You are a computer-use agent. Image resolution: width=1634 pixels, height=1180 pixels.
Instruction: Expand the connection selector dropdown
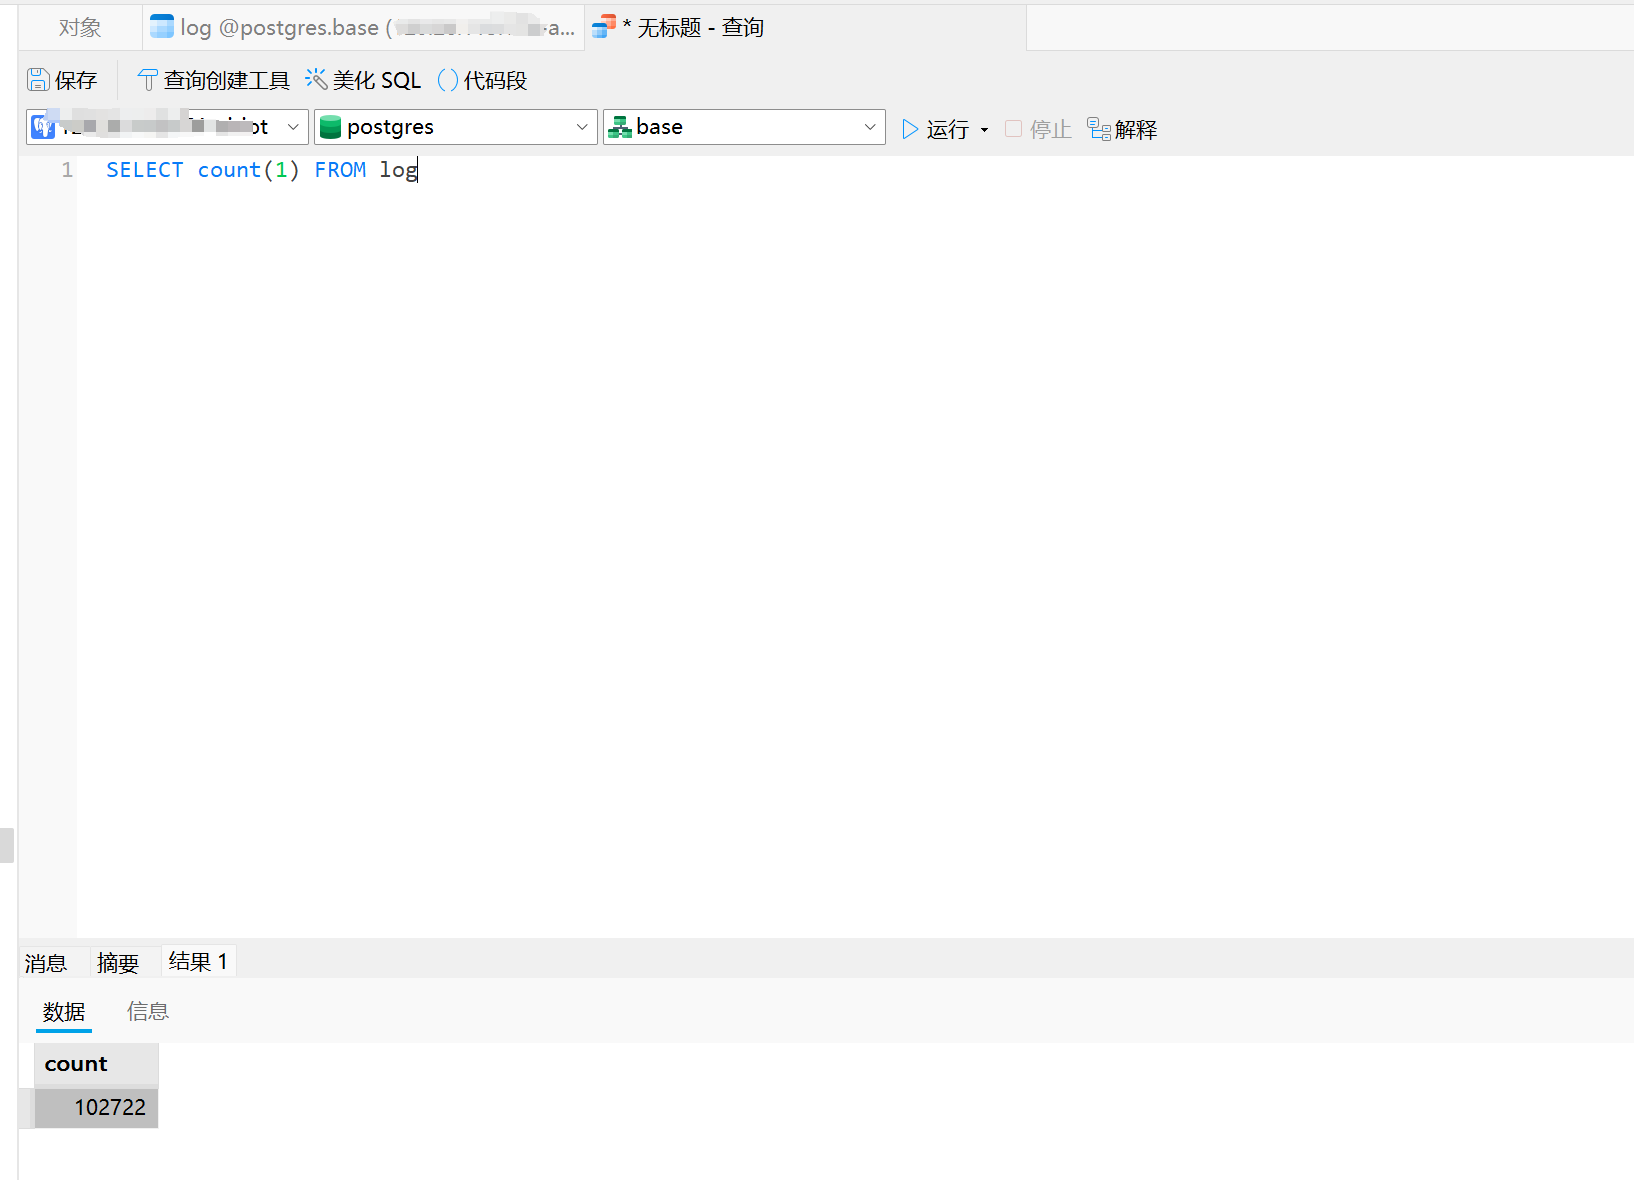293,127
